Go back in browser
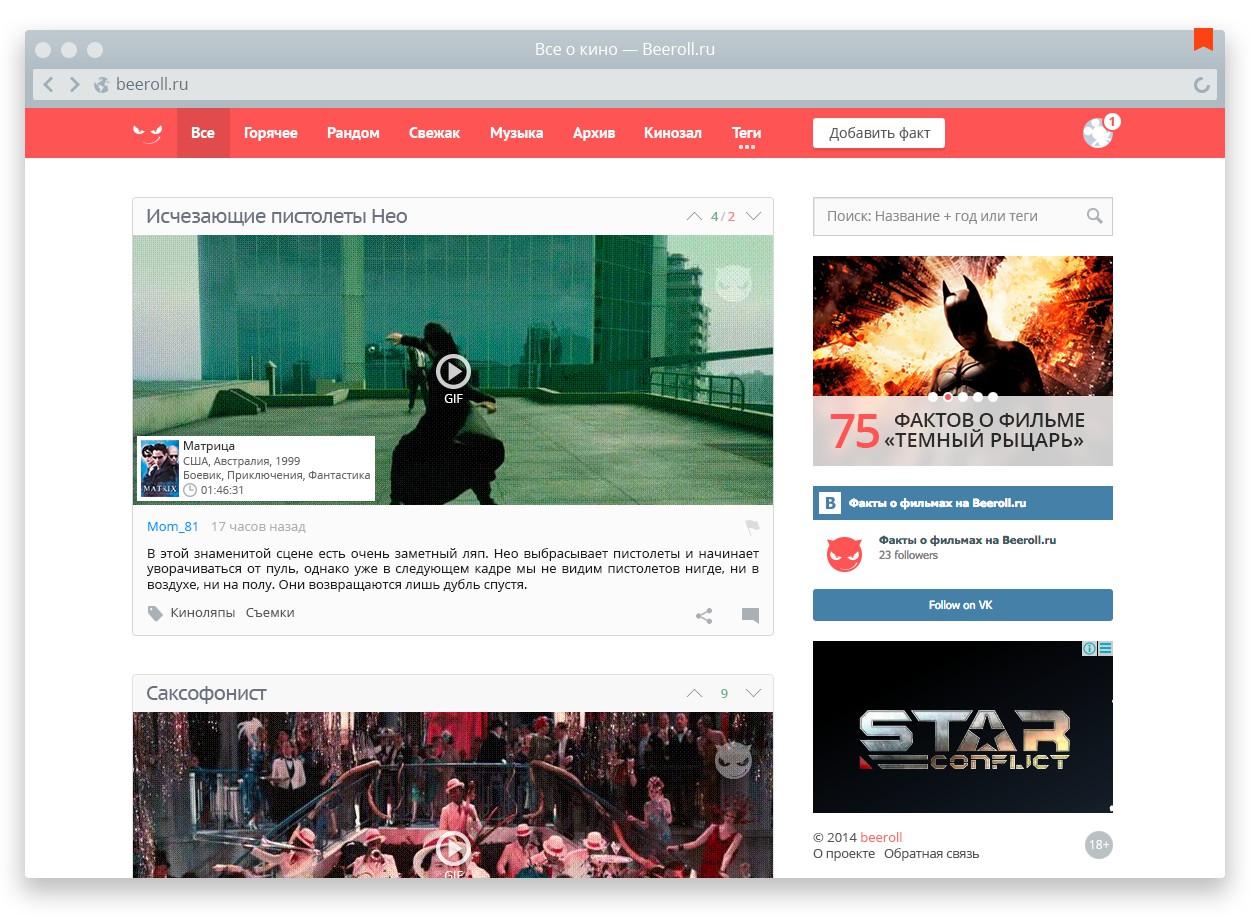Viewport: 1250px width, 920px height. (48, 85)
